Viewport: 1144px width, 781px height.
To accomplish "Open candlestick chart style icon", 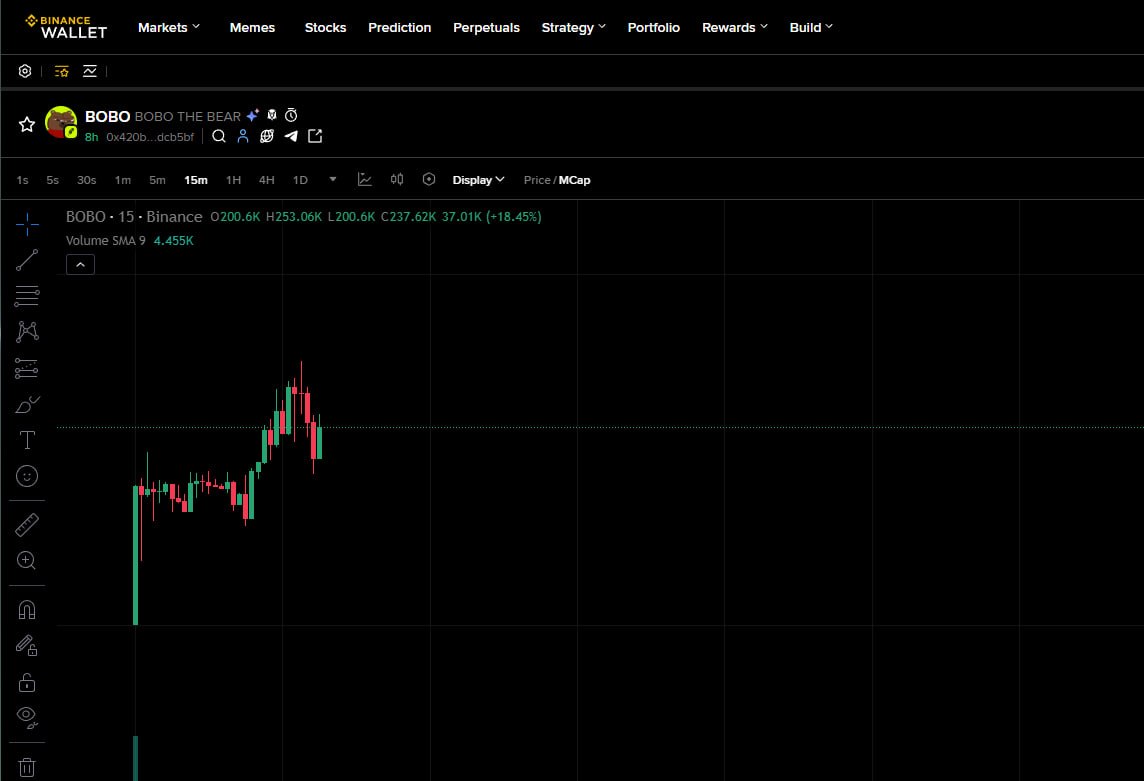I will click(x=397, y=180).
